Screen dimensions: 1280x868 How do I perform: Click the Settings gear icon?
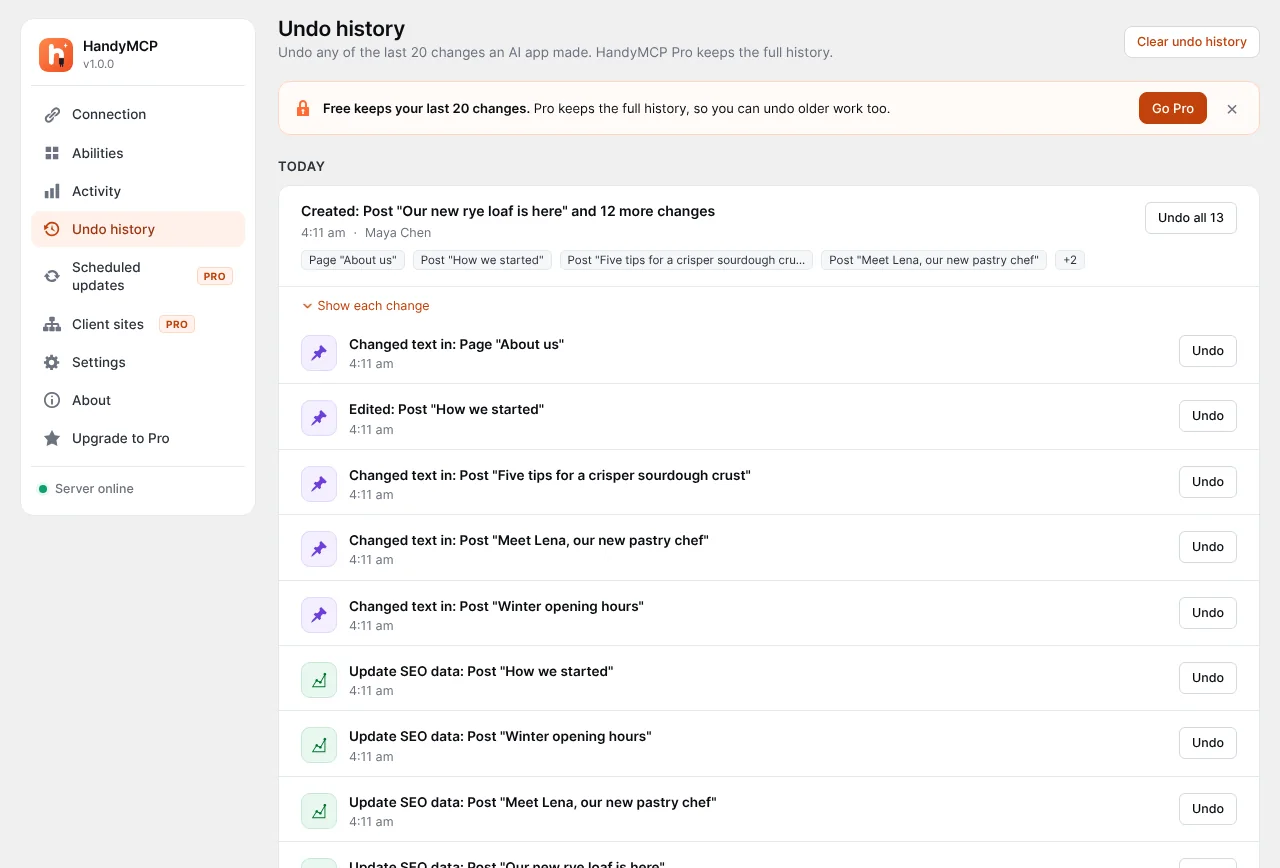point(52,362)
